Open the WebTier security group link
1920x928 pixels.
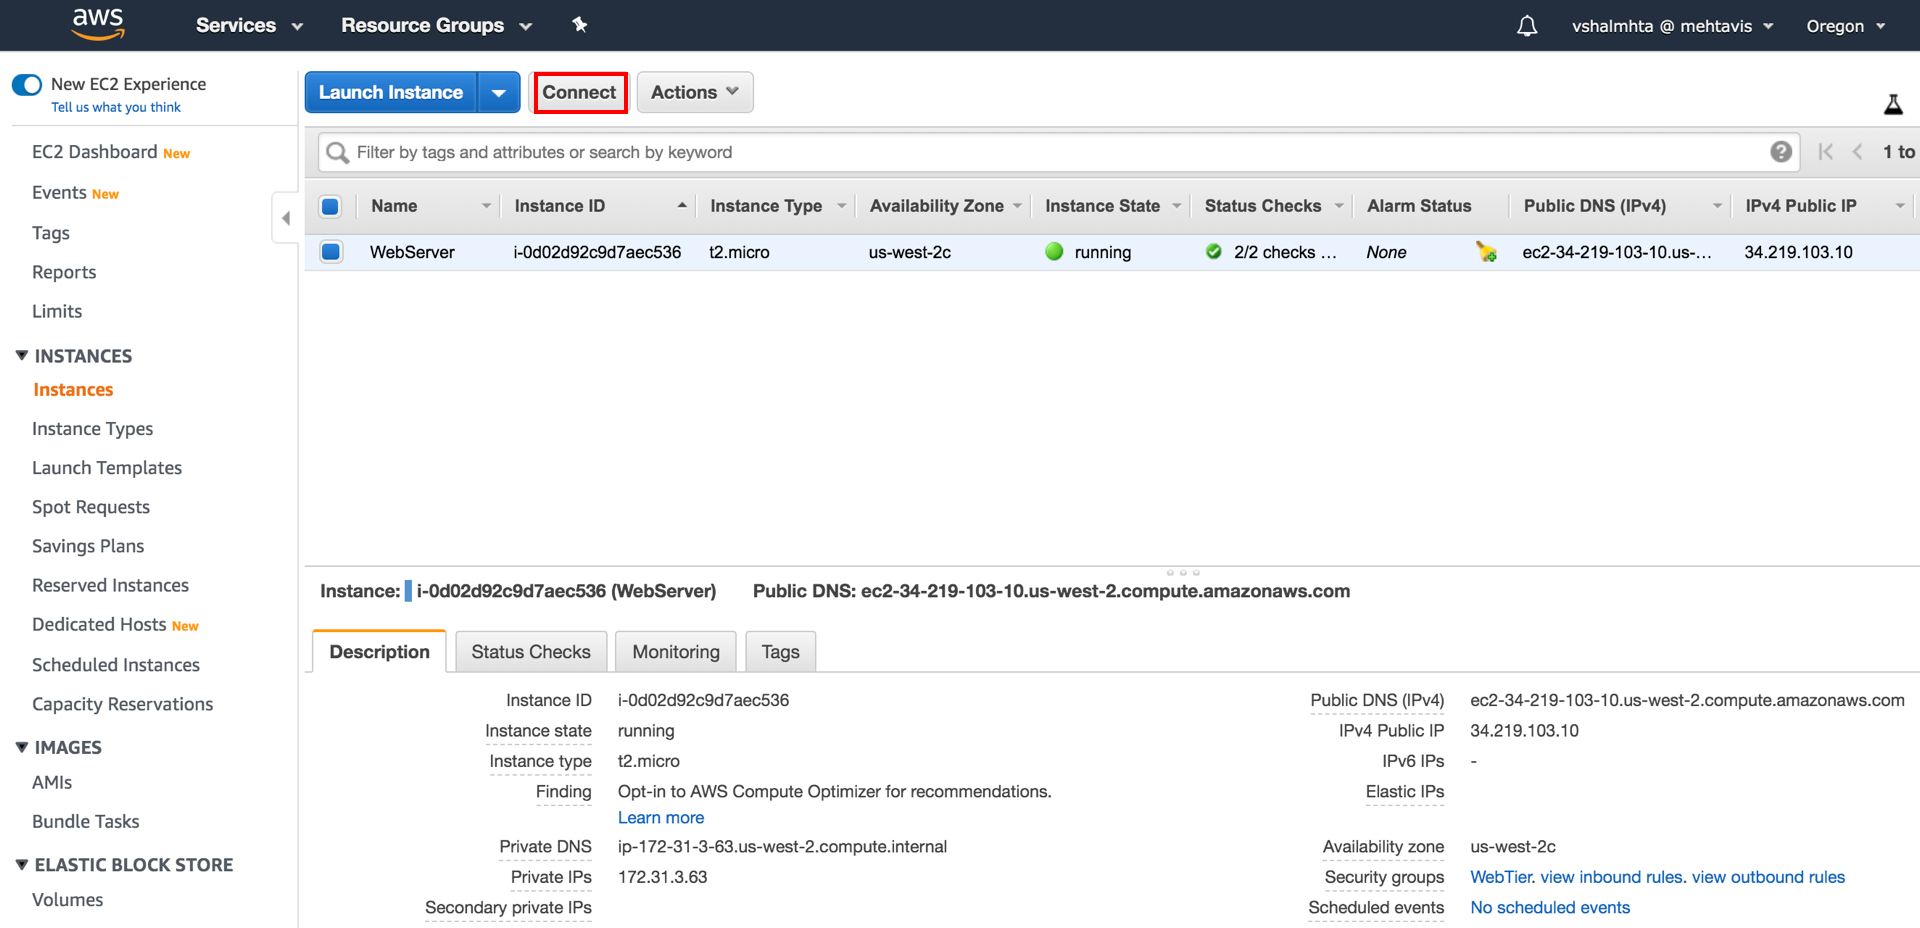pos(1501,877)
